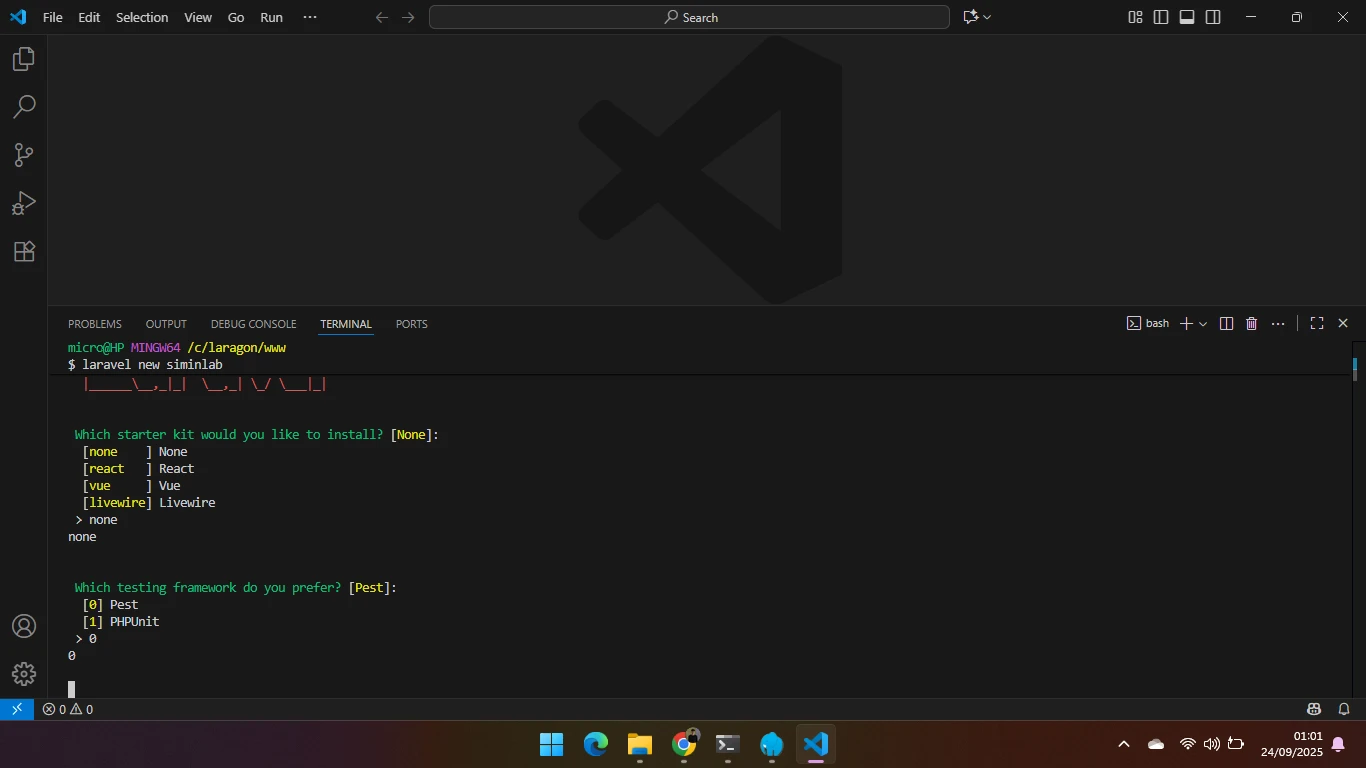Click the Search command center field
Viewport: 1366px width, 768px height.
pyautogui.click(x=689, y=17)
